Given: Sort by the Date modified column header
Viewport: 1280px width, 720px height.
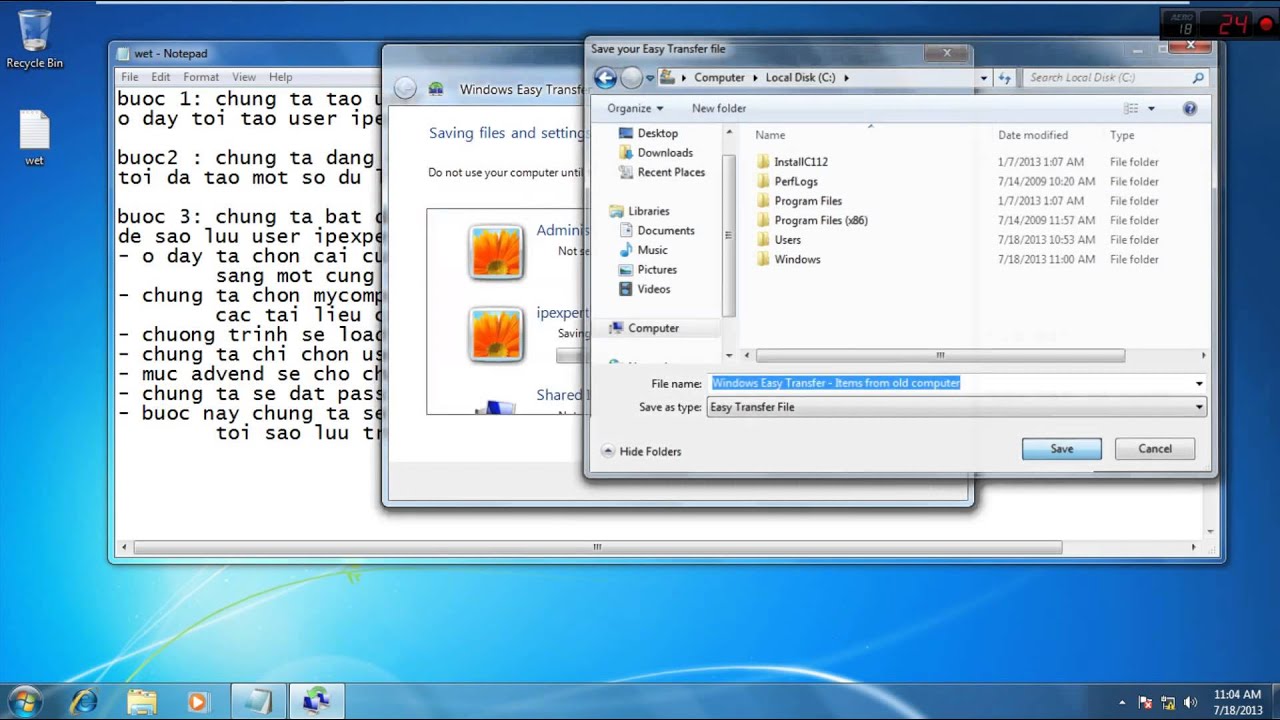Looking at the screenshot, I should pyautogui.click(x=1033, y=135).
